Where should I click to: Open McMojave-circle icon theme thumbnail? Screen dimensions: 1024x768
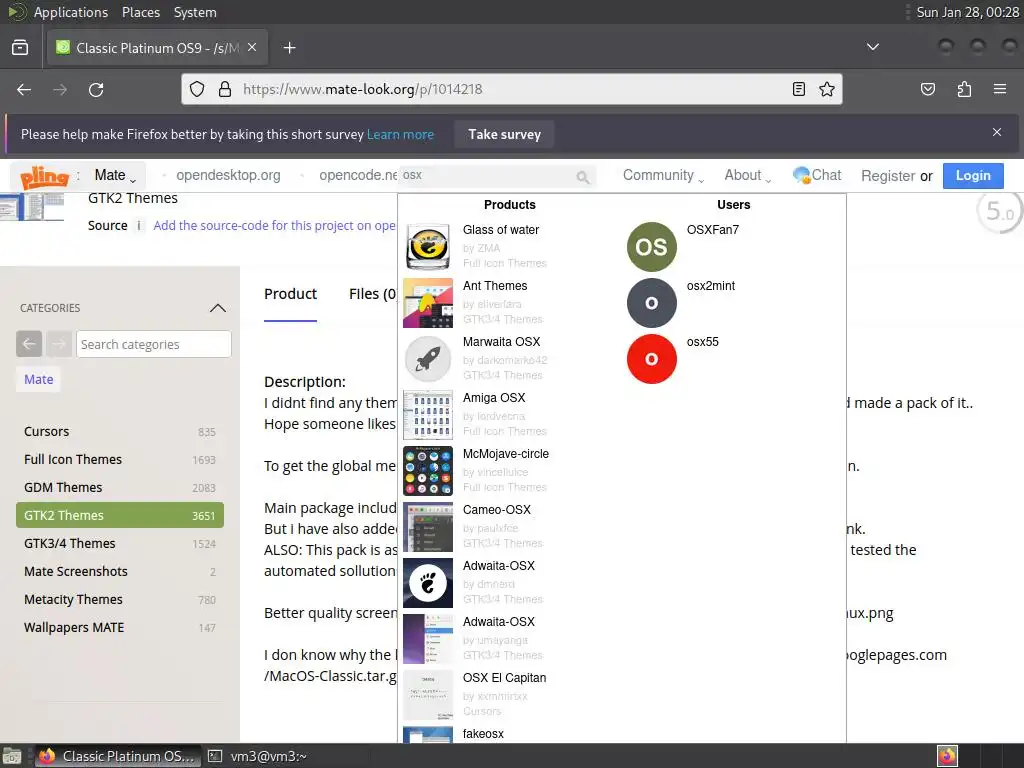(428, 471)
